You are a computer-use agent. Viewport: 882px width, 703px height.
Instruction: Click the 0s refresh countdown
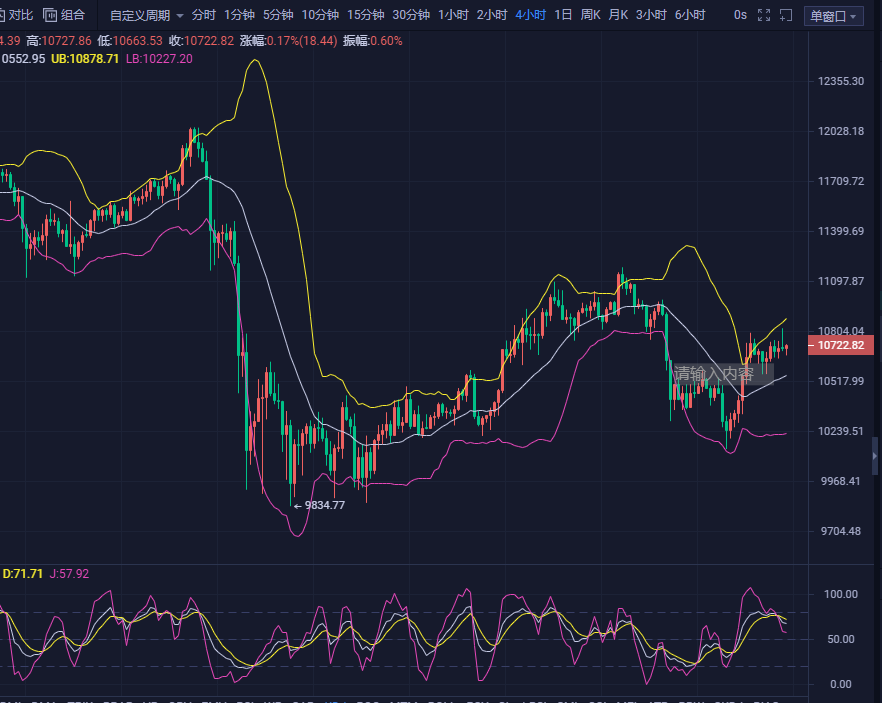pyautogui.click(x=740, y=15)
